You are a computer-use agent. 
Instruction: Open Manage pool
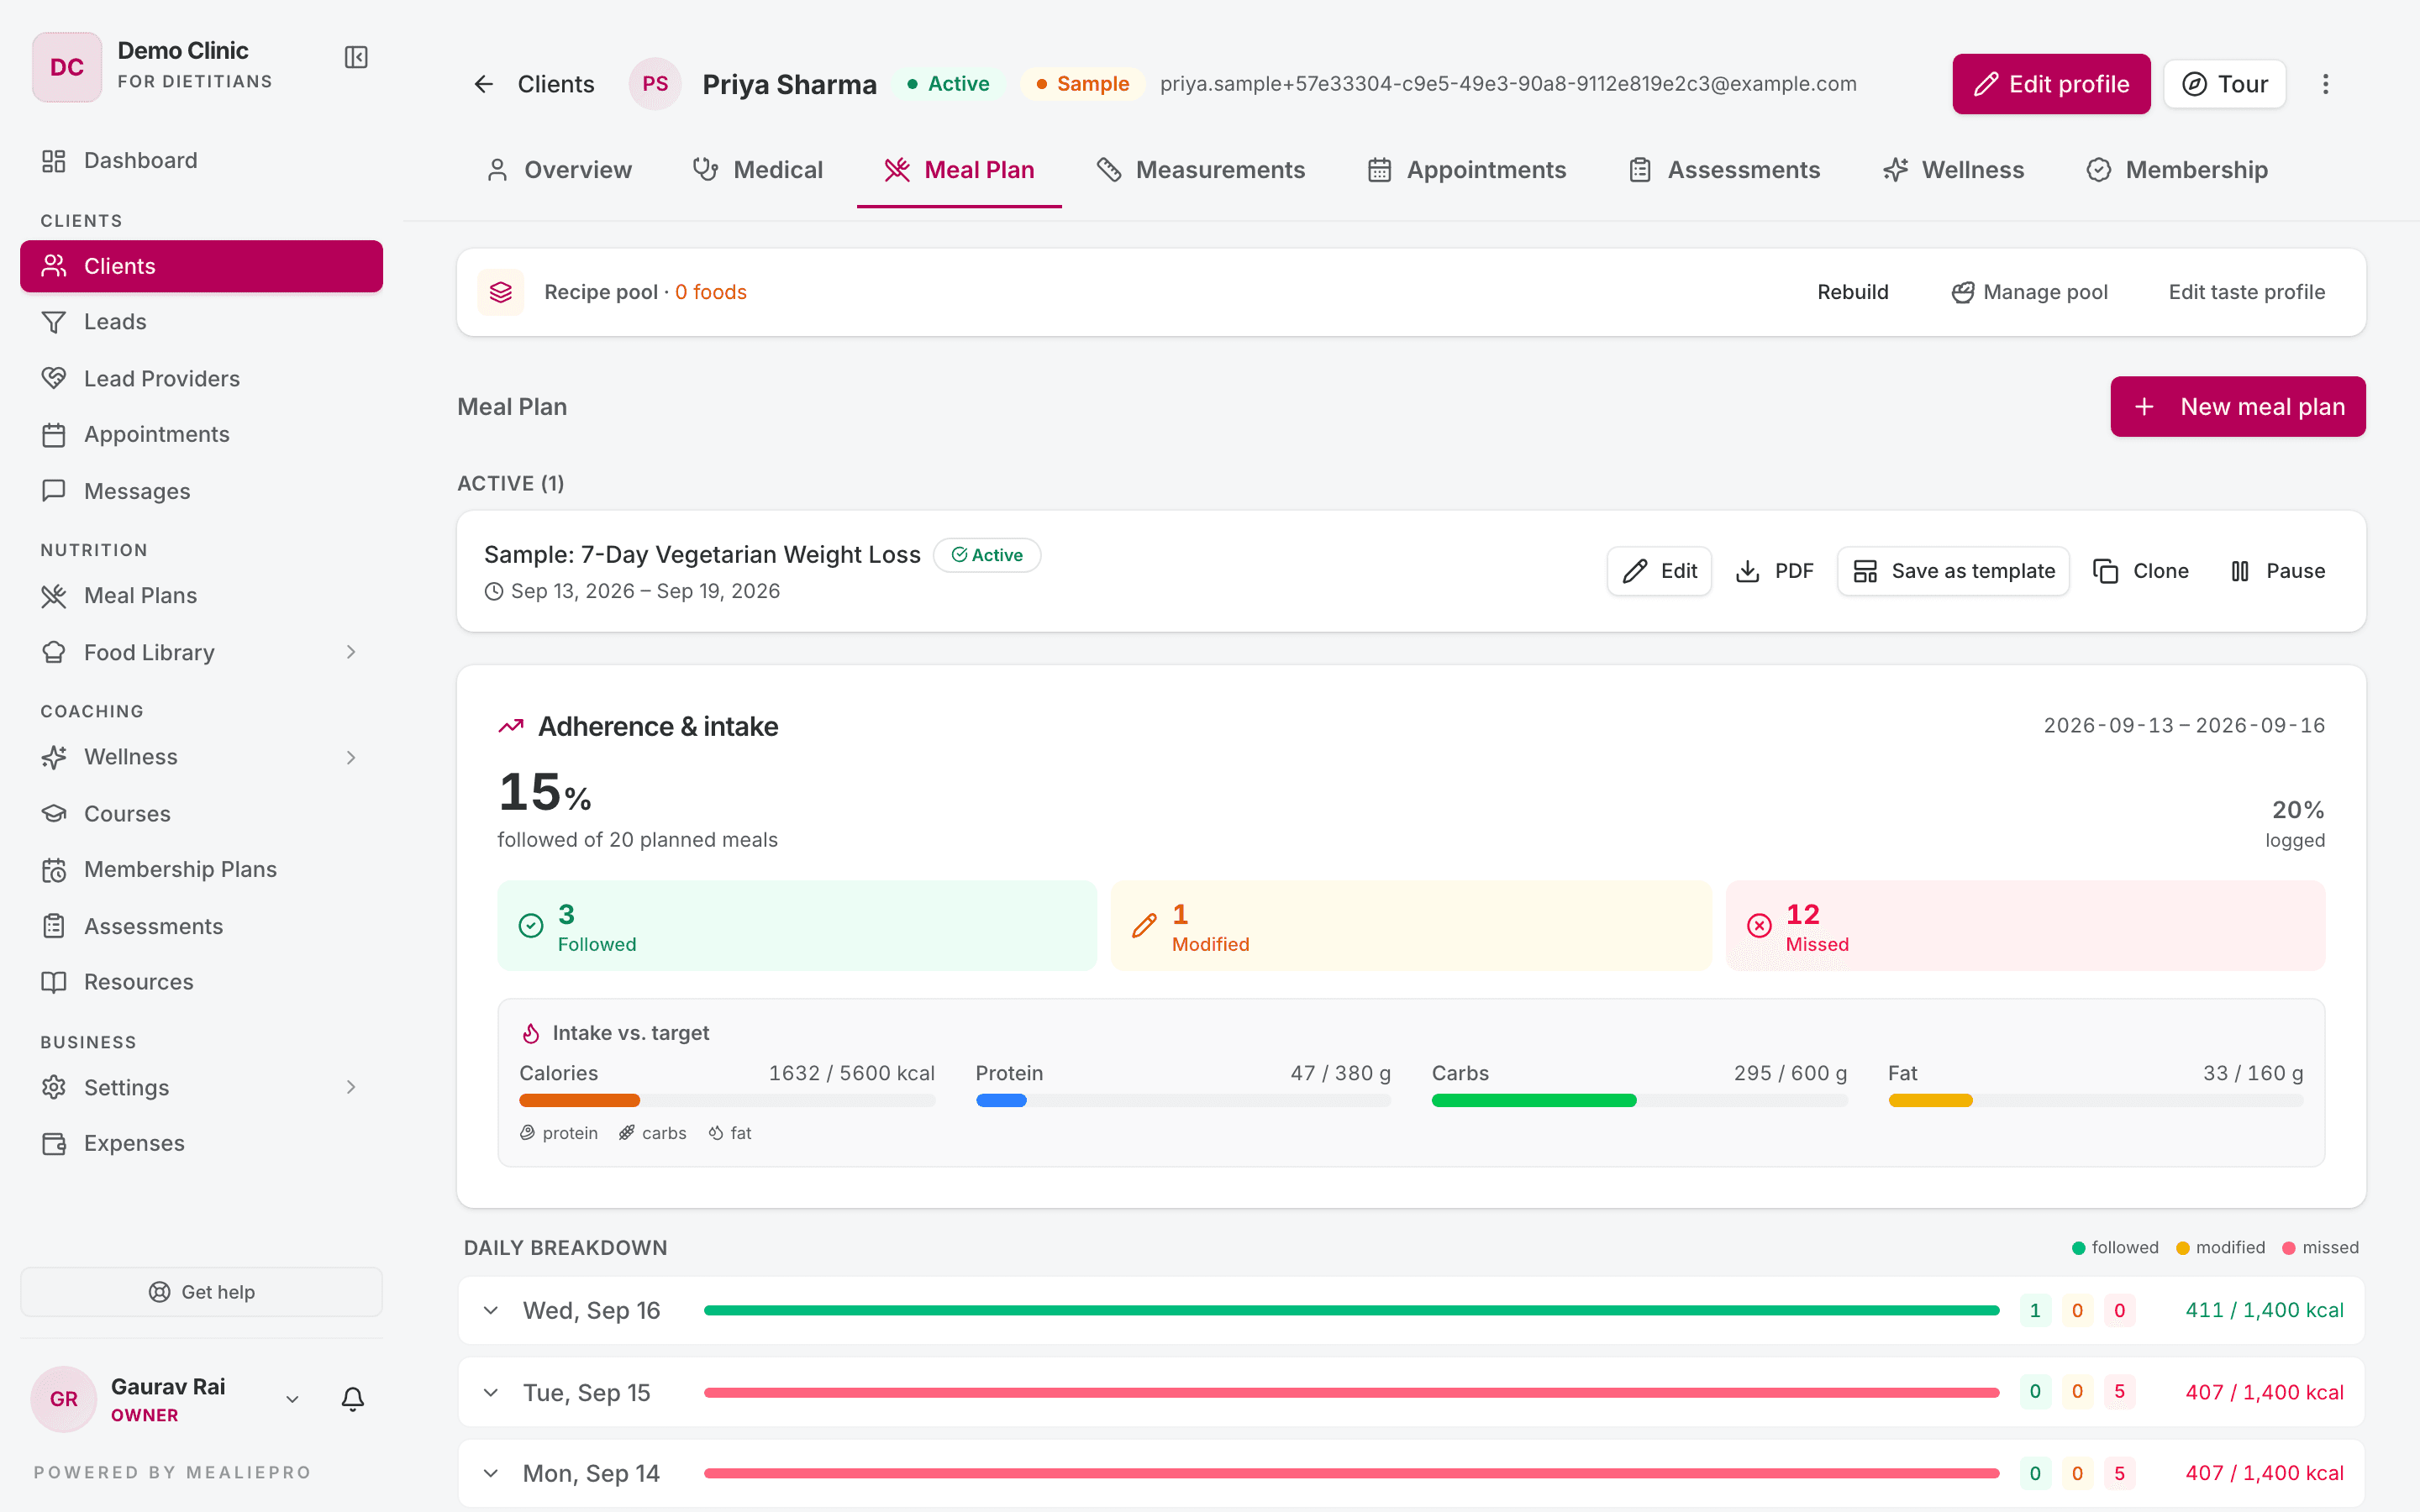(2029, 292)
